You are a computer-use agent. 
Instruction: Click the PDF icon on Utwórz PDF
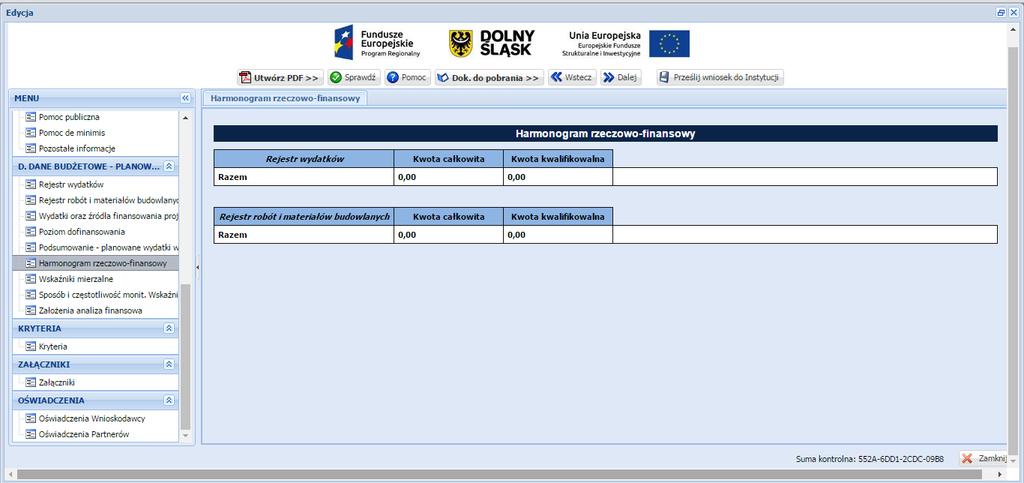click(x=245, y=78)
